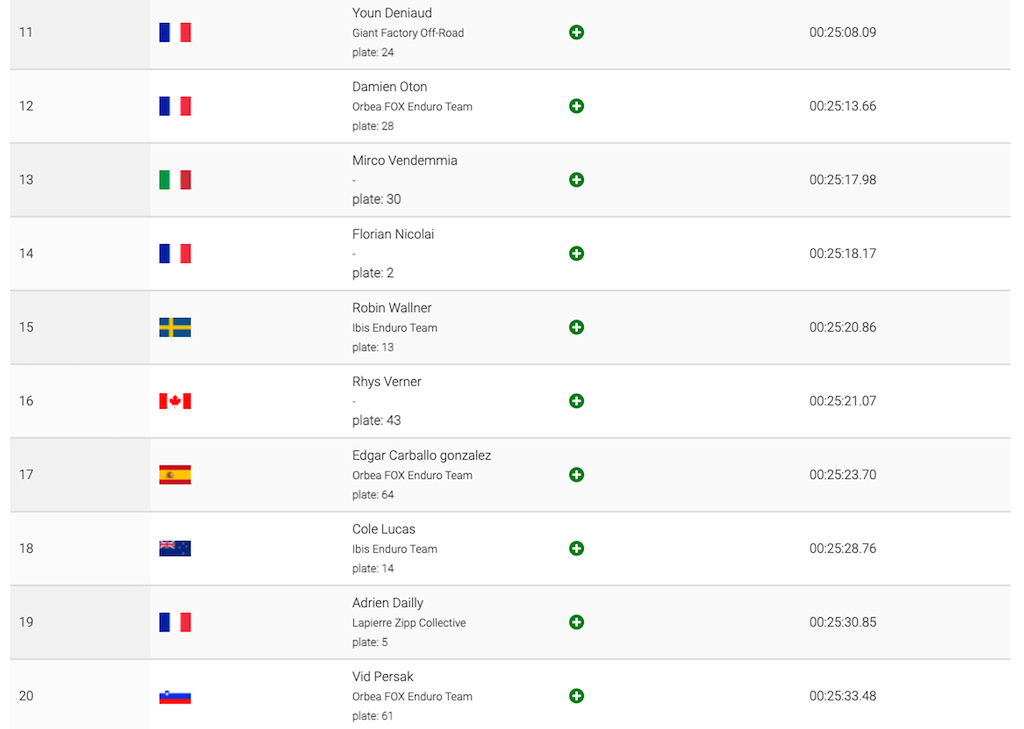Viewport: 1024px width, 729px height.
Task: Click the Slovenian flag in row 20
Action: [175, 697]
